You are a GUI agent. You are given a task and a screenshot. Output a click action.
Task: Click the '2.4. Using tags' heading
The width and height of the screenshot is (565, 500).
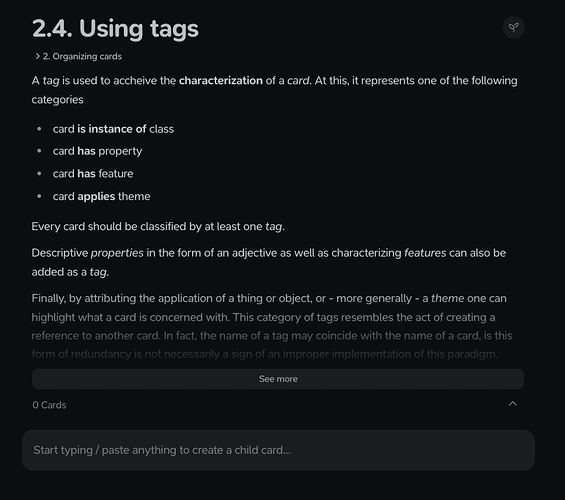(x=115, y=29)
